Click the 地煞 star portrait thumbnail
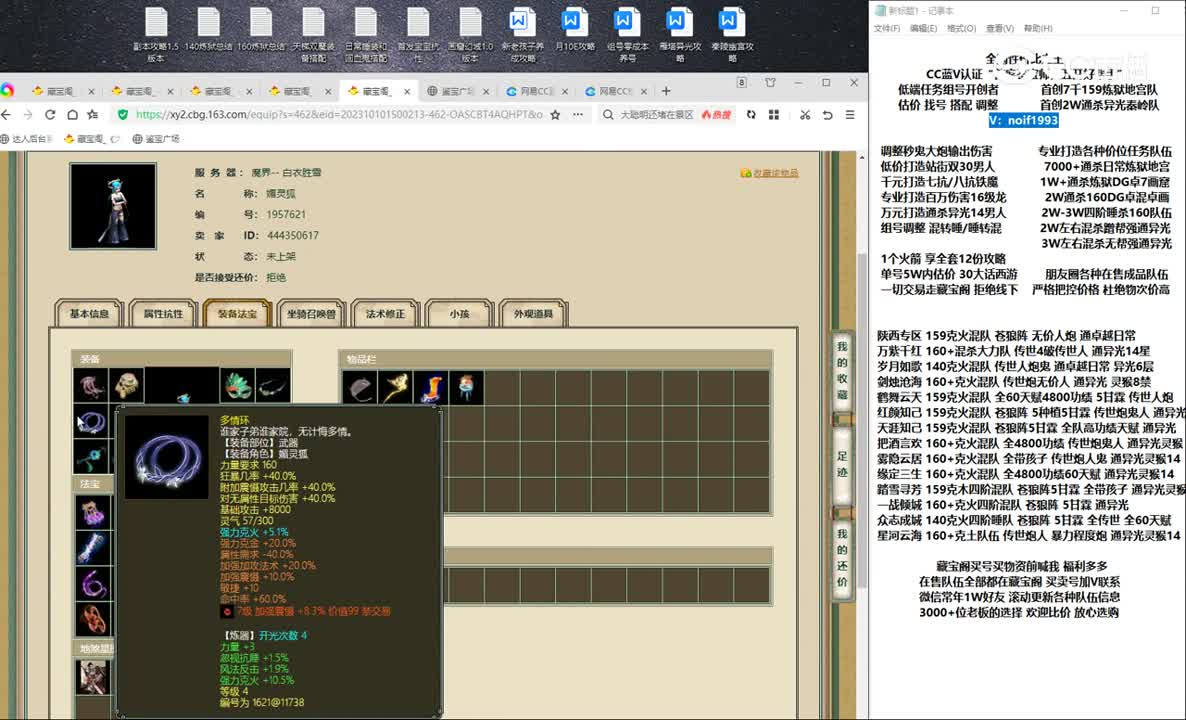 coord(93,676)
